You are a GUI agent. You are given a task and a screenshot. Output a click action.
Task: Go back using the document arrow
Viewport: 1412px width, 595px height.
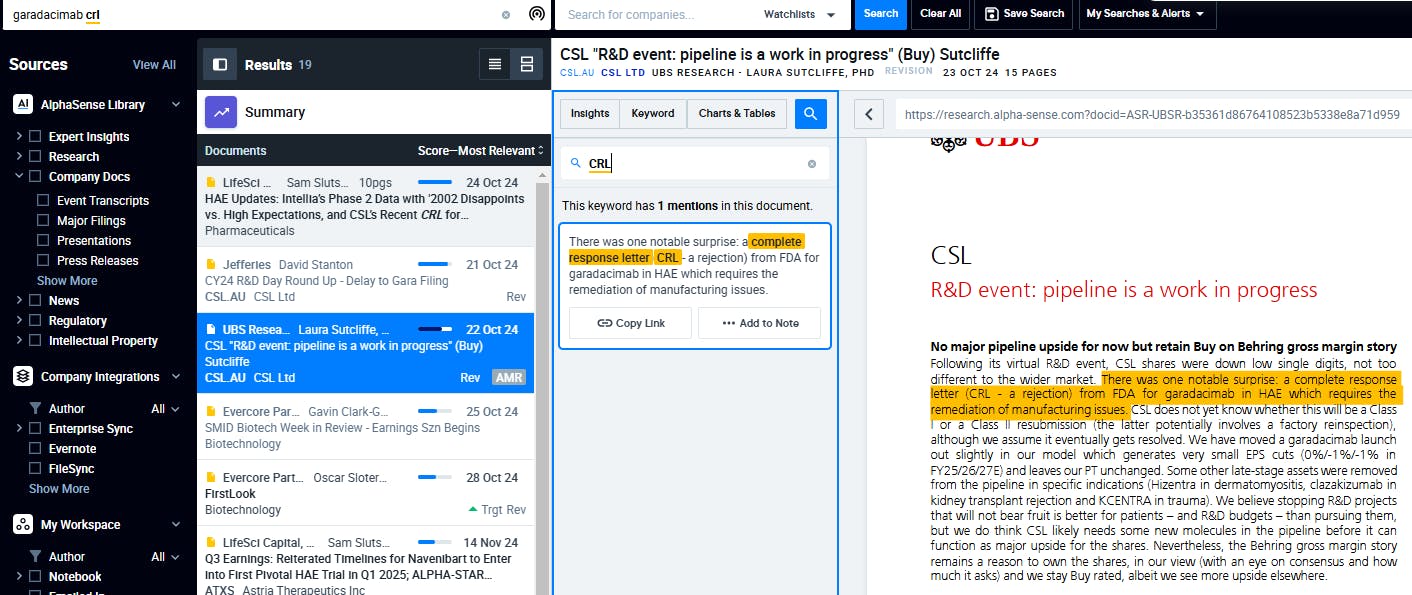click(x=869, y=114)
